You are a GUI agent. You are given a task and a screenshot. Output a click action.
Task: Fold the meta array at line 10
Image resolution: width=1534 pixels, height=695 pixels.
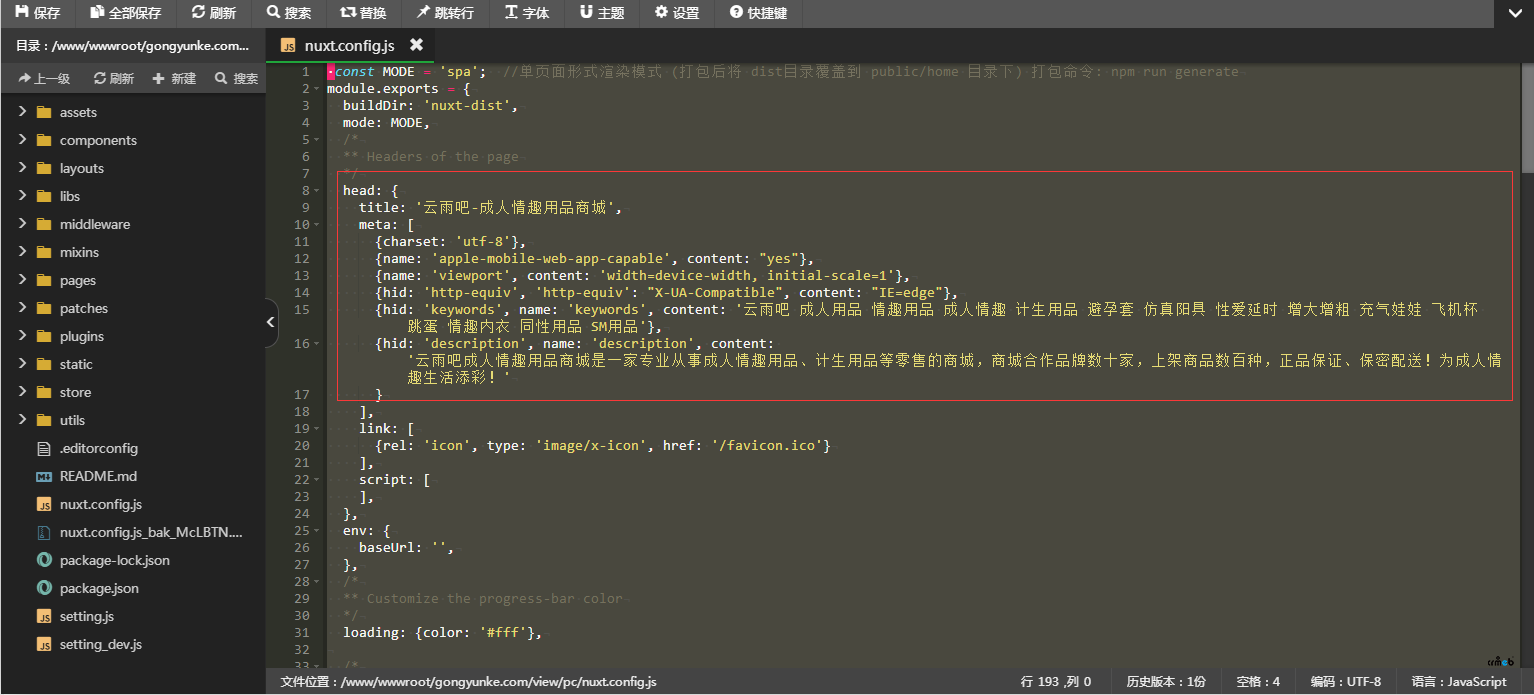coord(318,225)
